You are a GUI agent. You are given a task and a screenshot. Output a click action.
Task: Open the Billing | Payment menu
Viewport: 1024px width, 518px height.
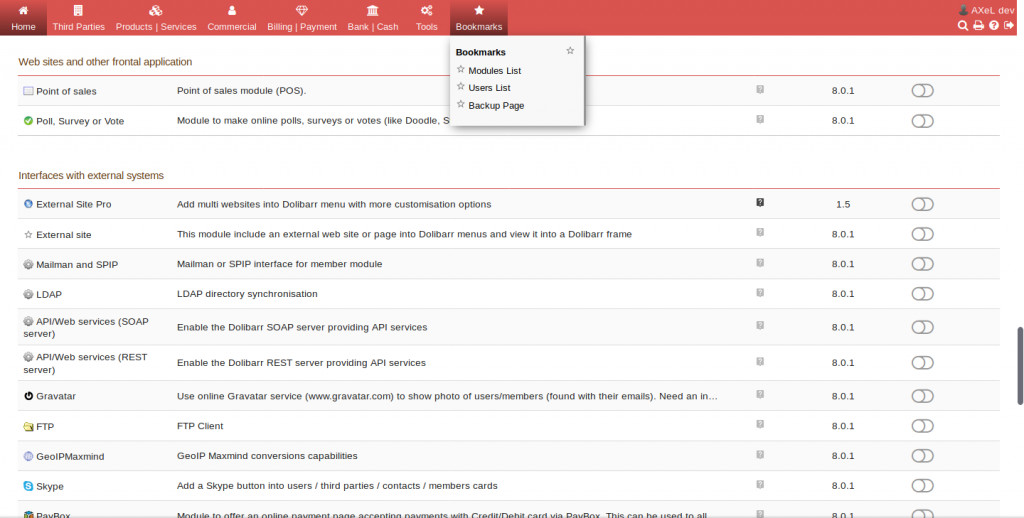[302, 17]
